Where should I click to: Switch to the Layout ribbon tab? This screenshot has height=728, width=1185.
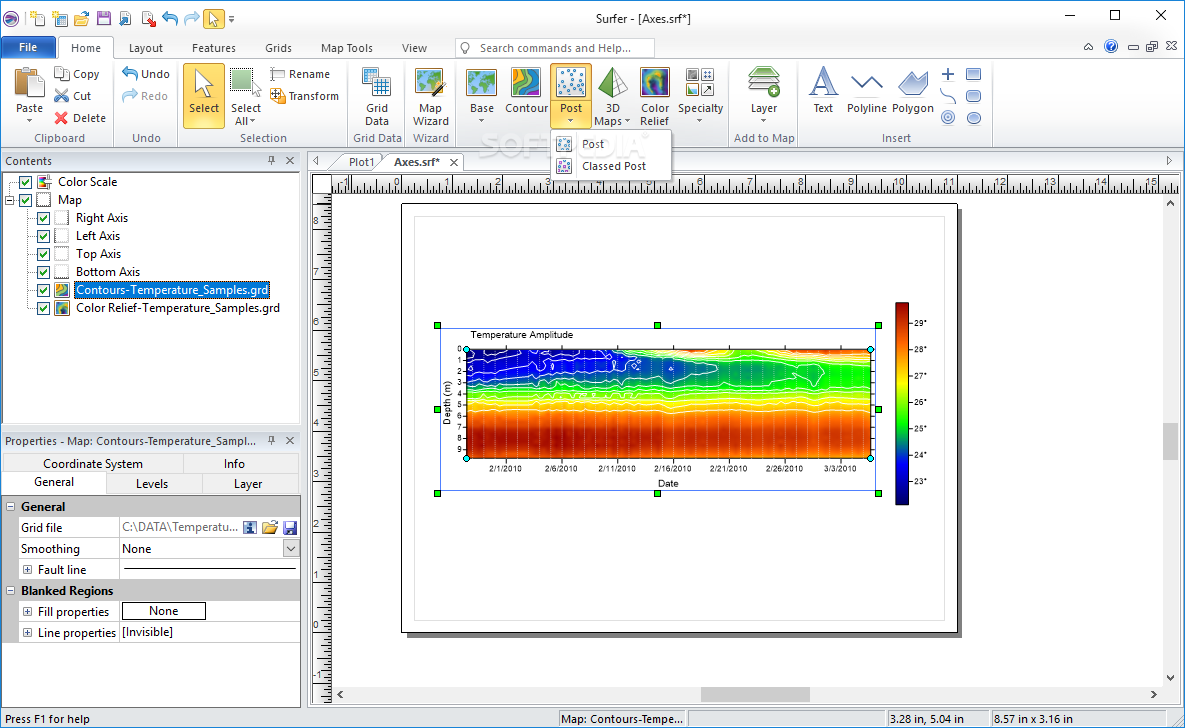coord(145,48)
